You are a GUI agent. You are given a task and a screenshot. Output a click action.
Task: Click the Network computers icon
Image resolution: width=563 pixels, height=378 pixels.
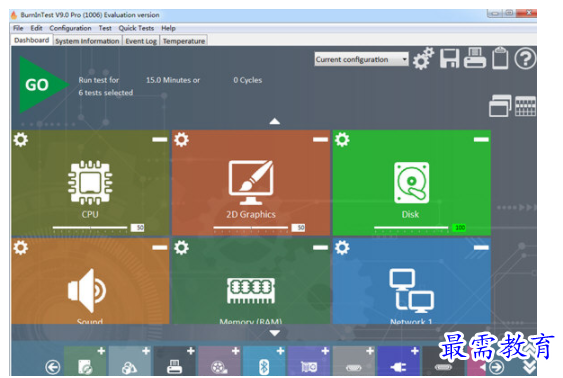pyautogui.click(x=411, y=291)
